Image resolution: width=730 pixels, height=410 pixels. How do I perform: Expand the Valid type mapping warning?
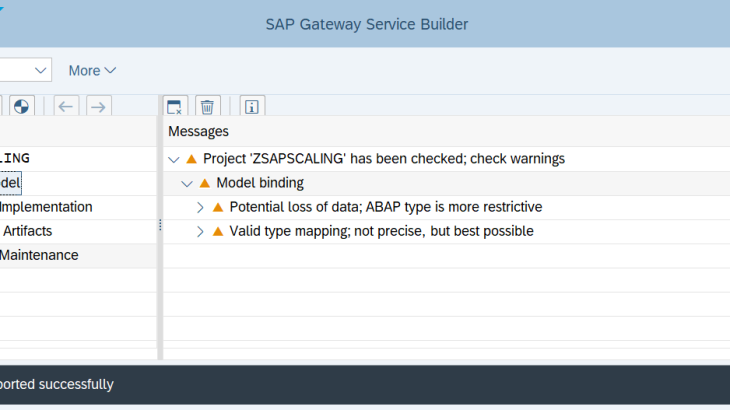200,231
